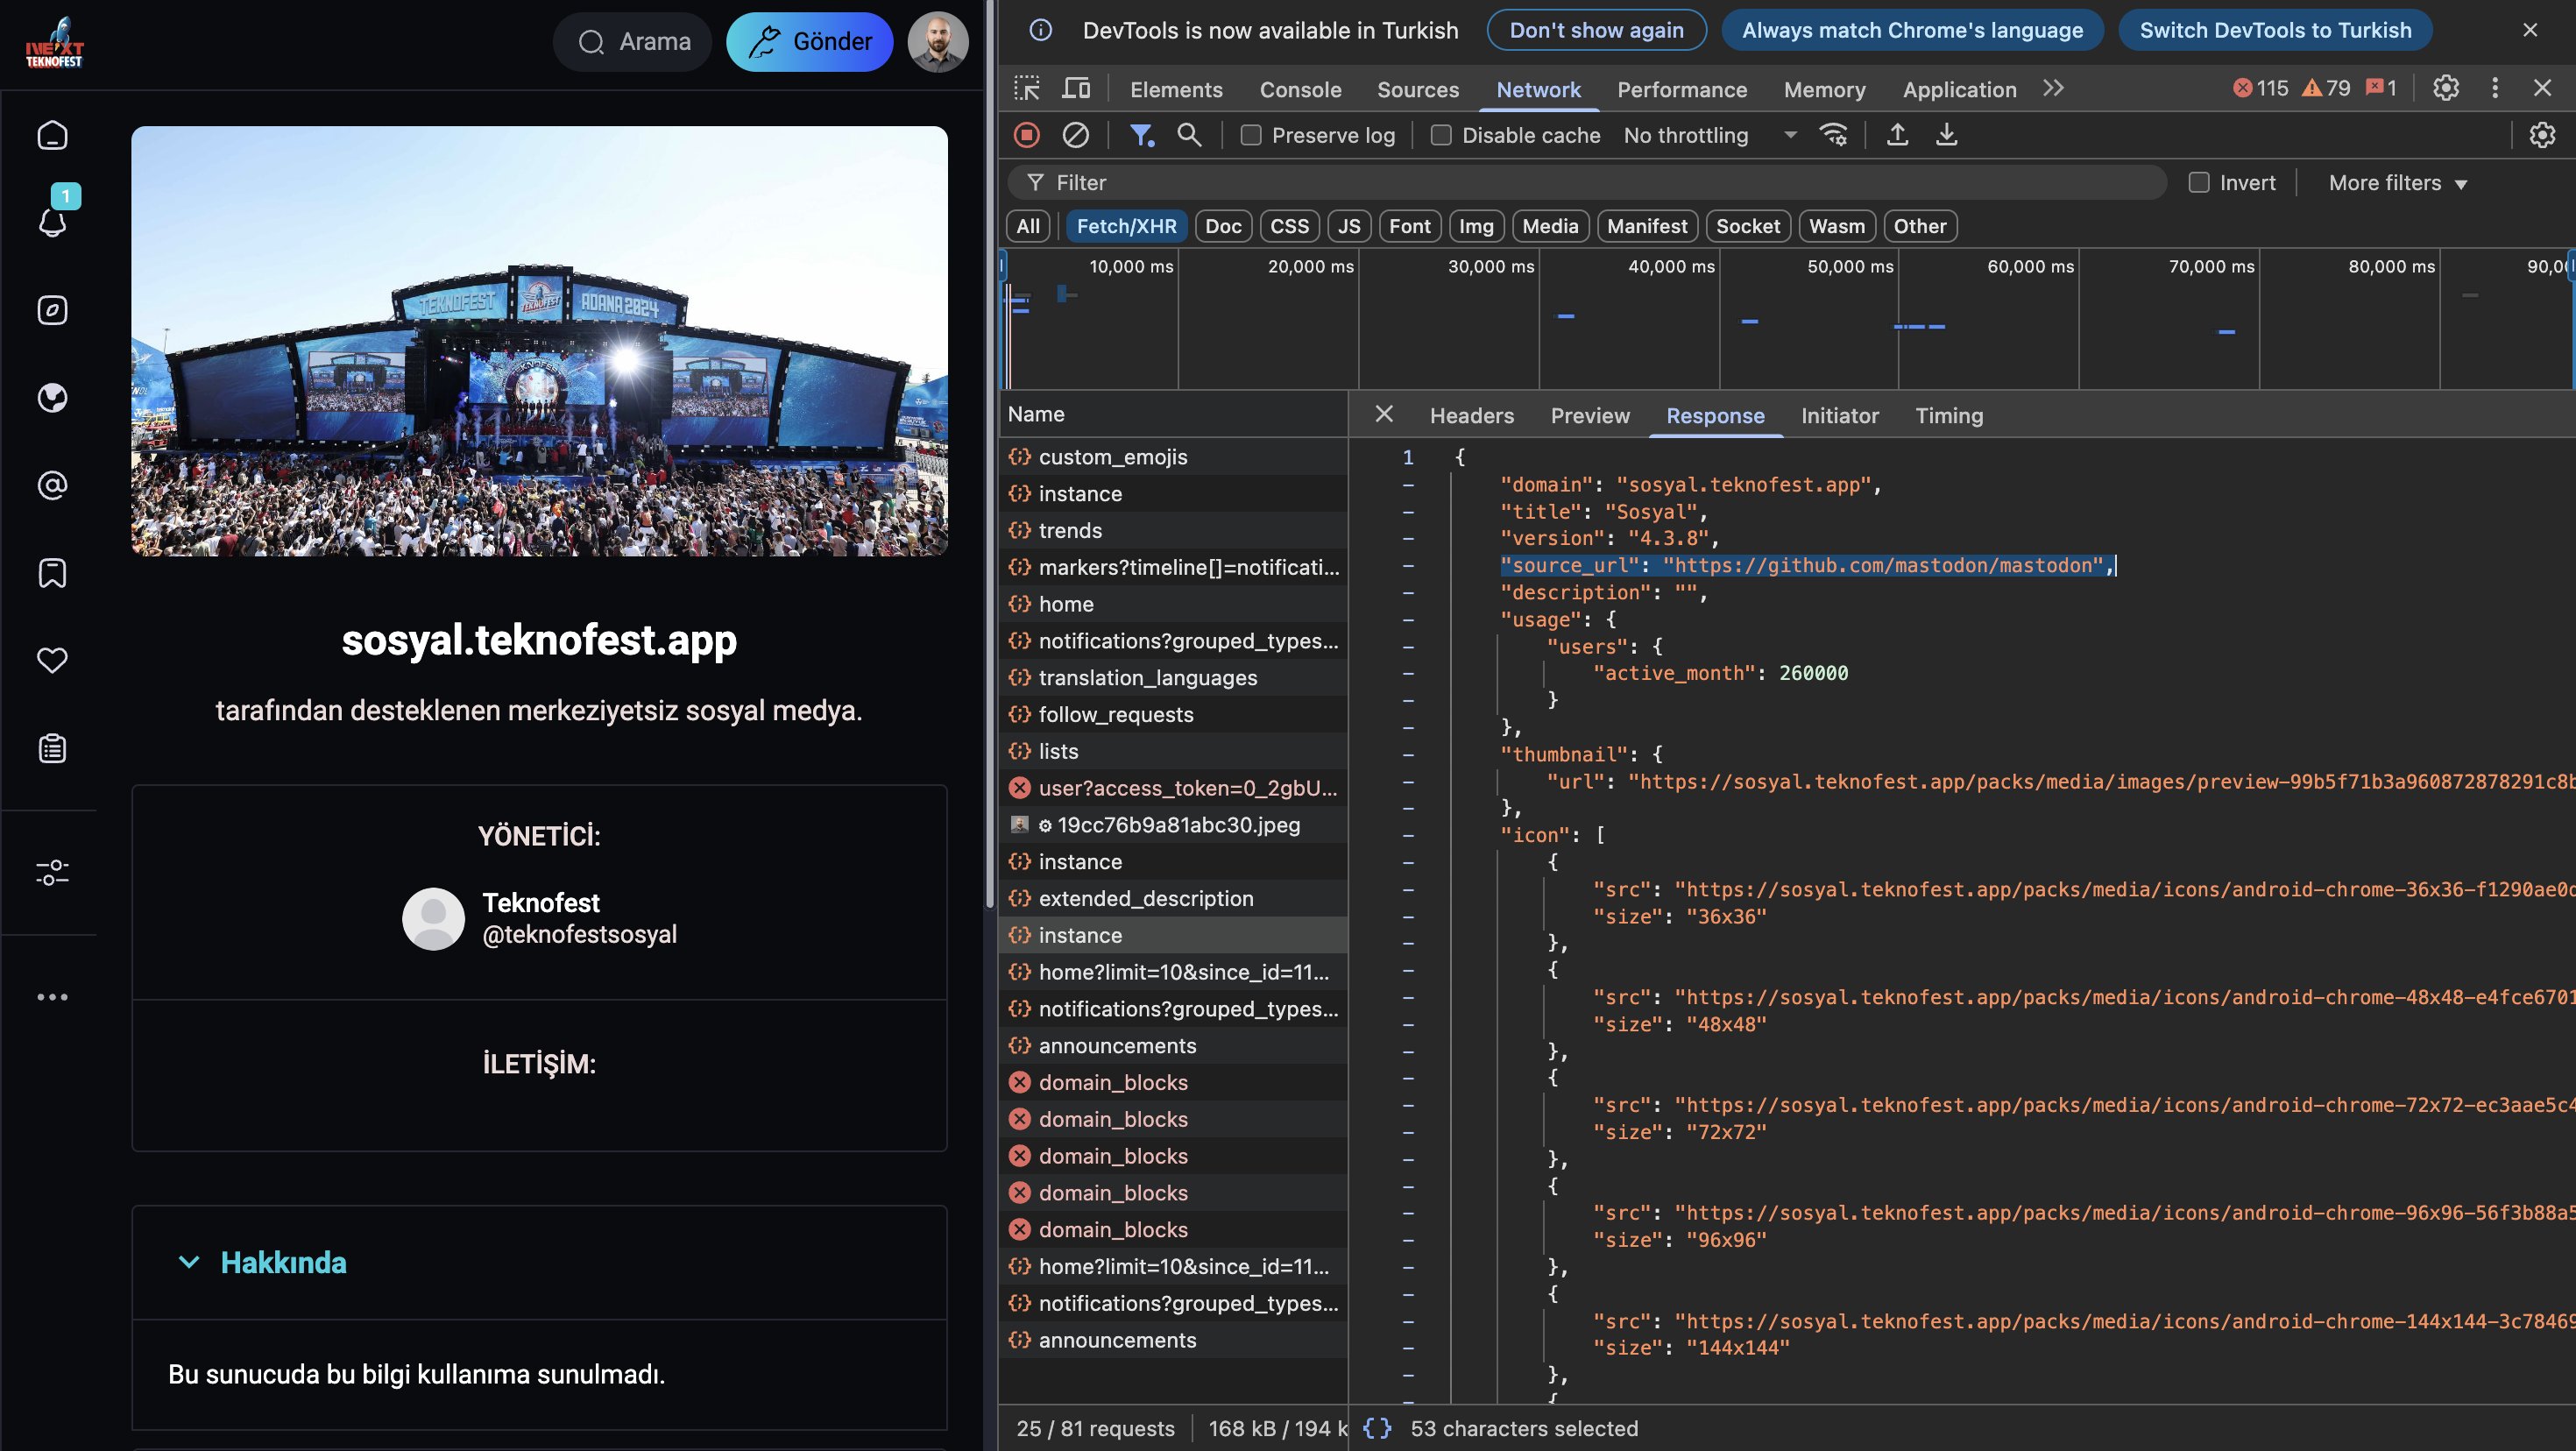The image size is (2576, 1451).
Task: Toggle the network filter funnel icon
Action: tap(1142, 135)
